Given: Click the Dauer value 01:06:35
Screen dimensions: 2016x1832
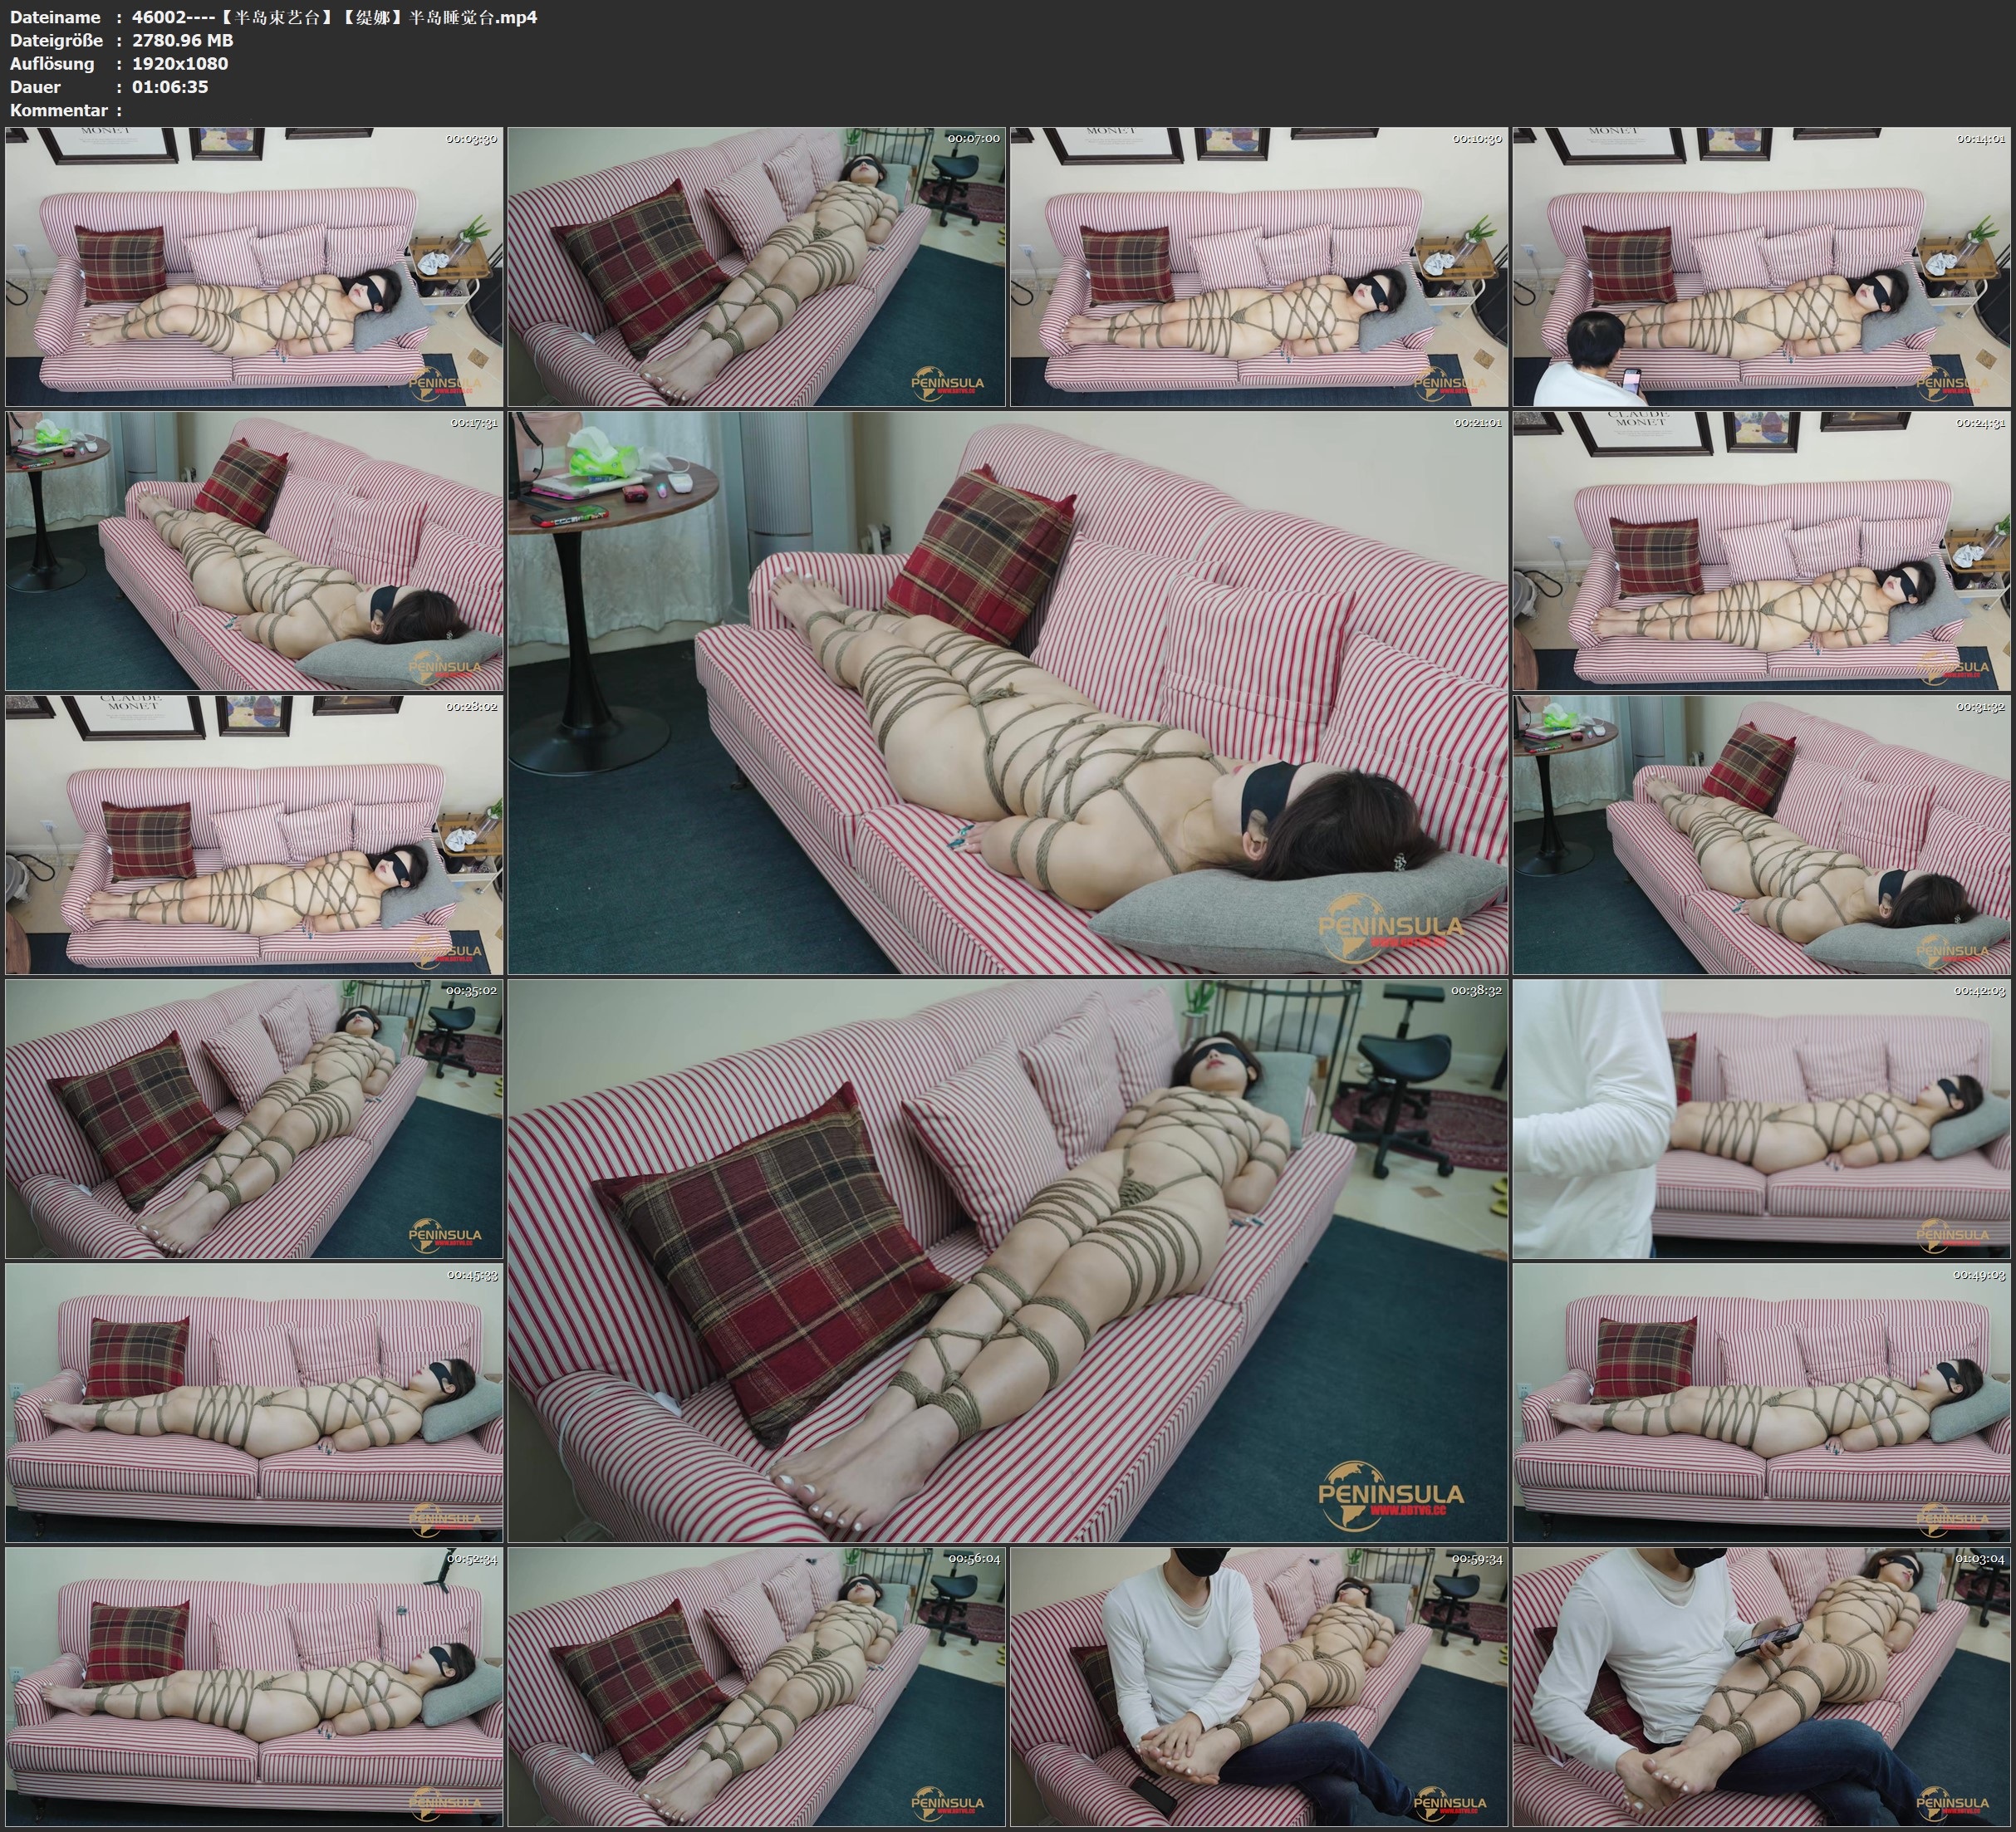Looking at the screenshot, I should [x=169, y=87].
